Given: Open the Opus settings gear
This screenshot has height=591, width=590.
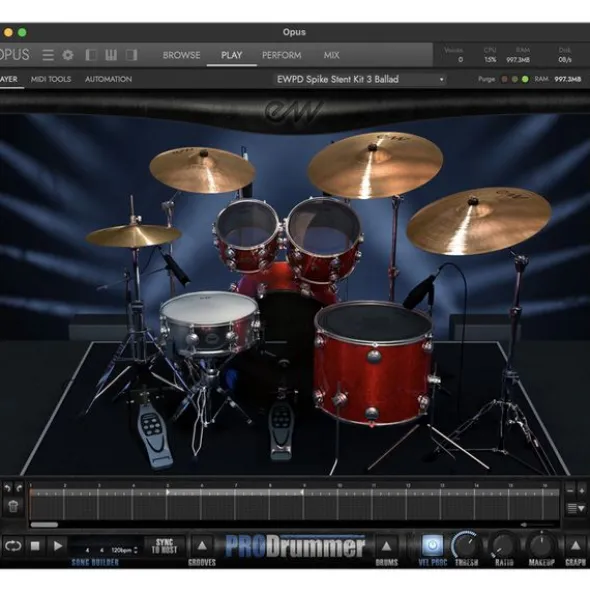Looking at the screenshot, I should 68,55.
